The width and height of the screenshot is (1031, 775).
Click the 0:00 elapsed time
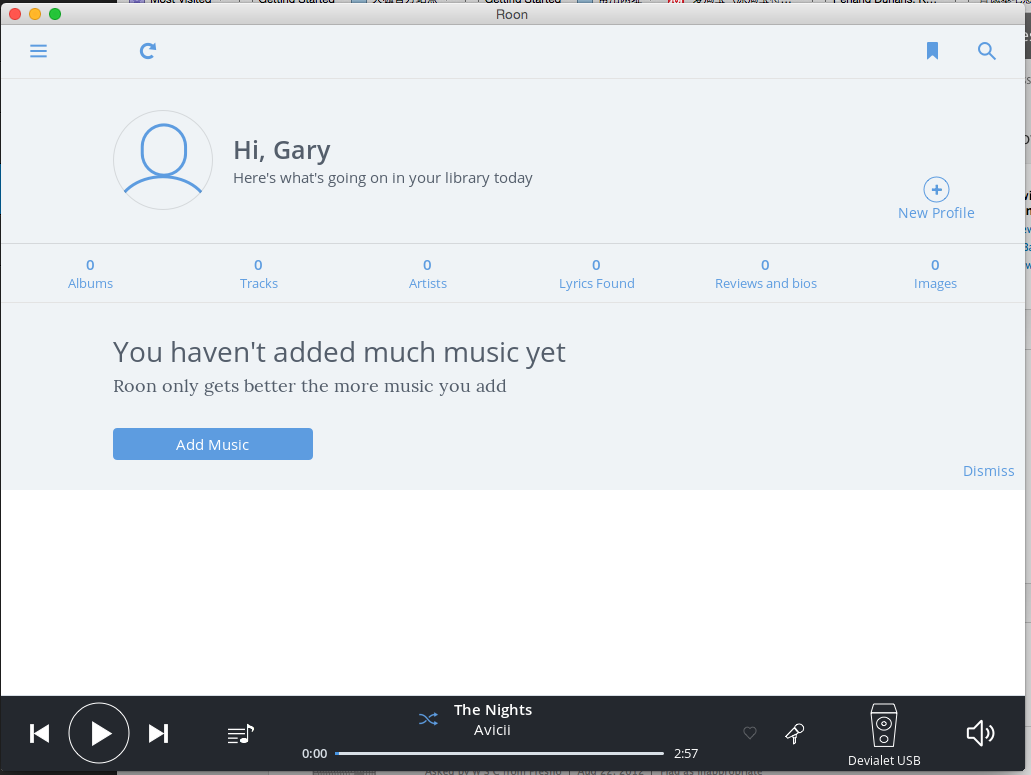click(314, 753)
